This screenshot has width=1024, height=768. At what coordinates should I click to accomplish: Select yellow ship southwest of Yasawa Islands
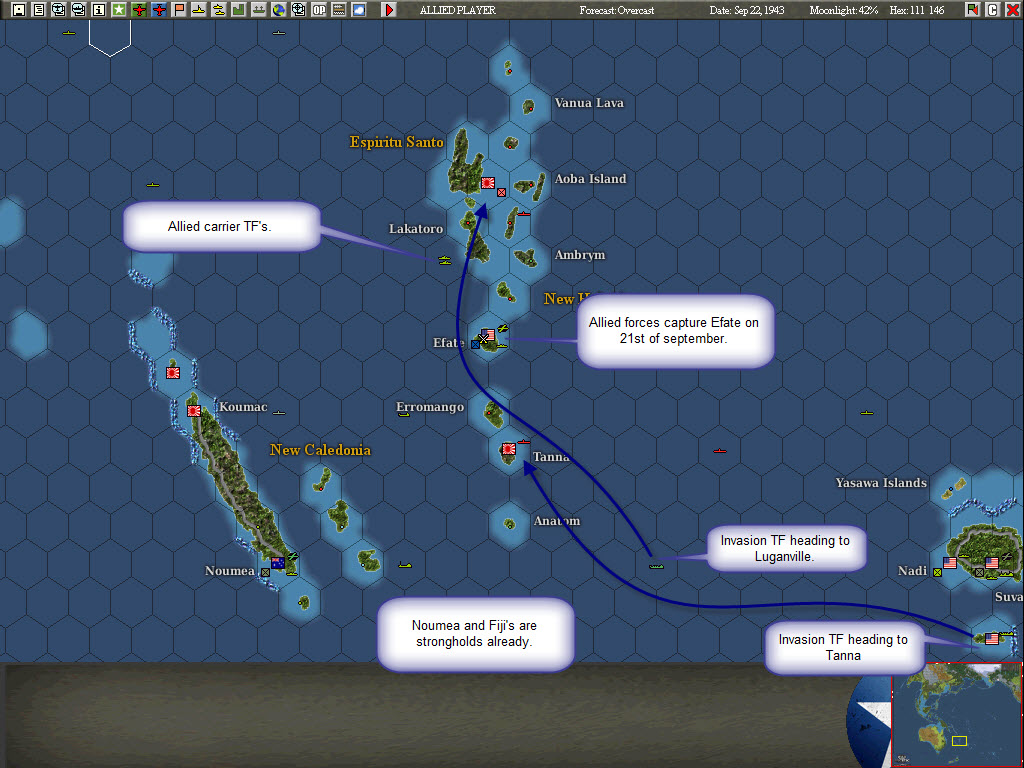[867, 413]
